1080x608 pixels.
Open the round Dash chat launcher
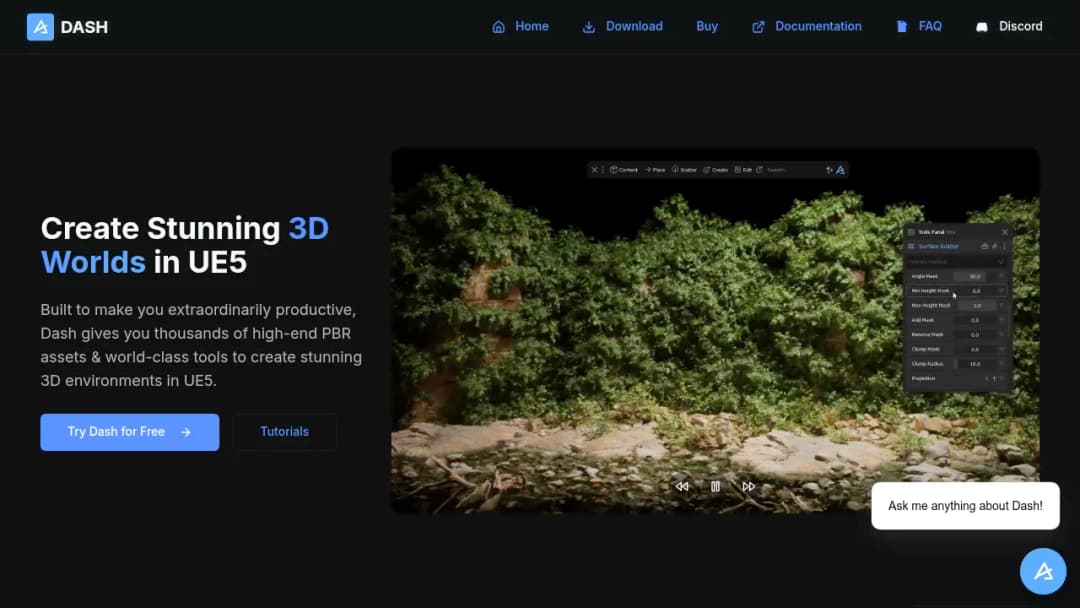click(1043, 571)
